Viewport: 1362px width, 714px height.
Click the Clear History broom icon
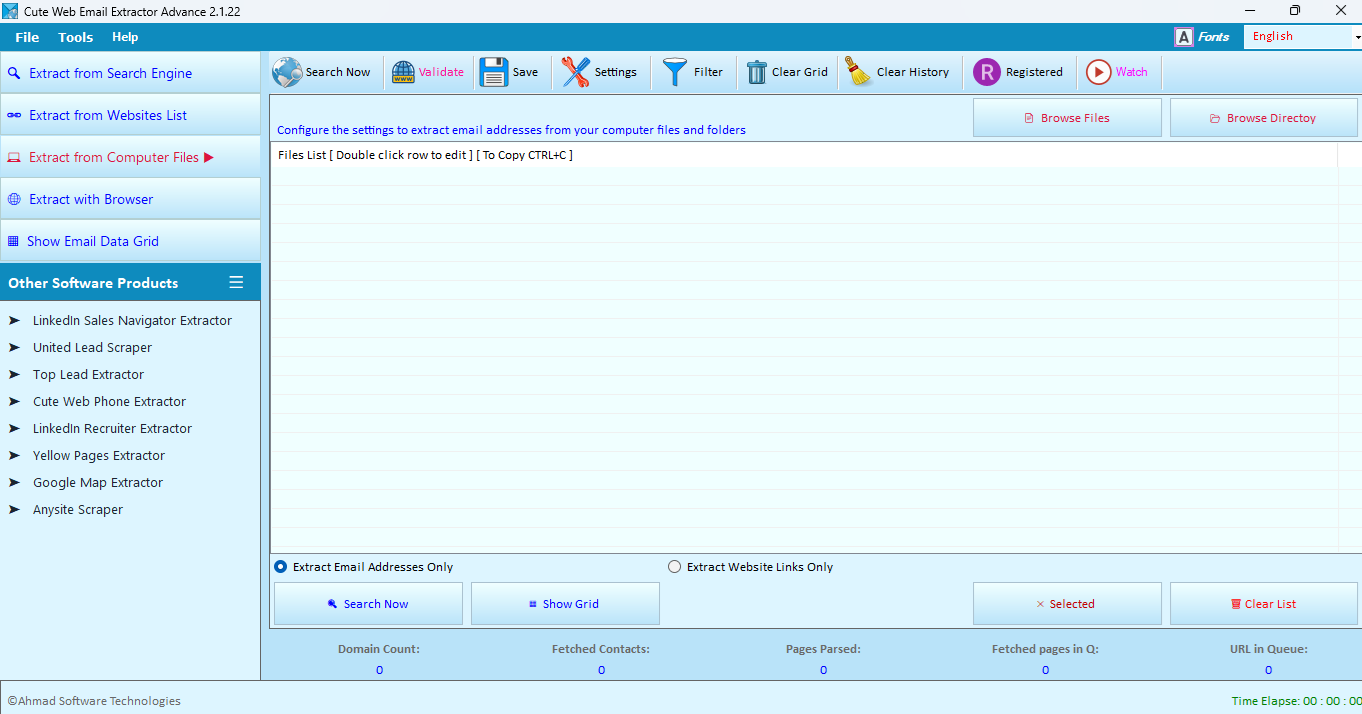858,72
